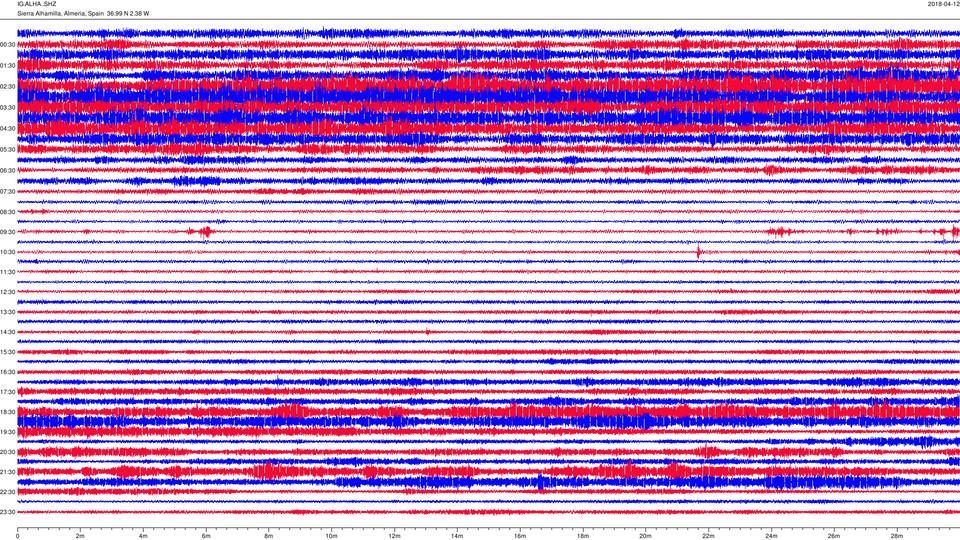Viewport: 960px width, 540px height.
Task: Select the 21:30 time label
Action: pos(7,472)
